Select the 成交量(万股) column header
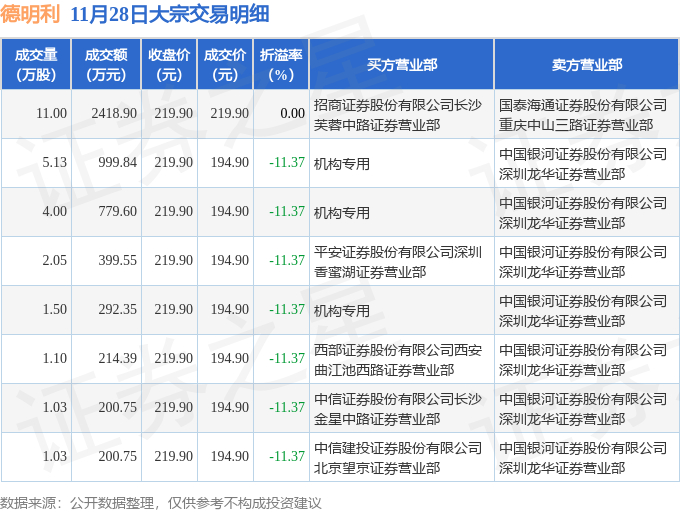The height and width of the screenshot is (512, 680). coord(36,65)
